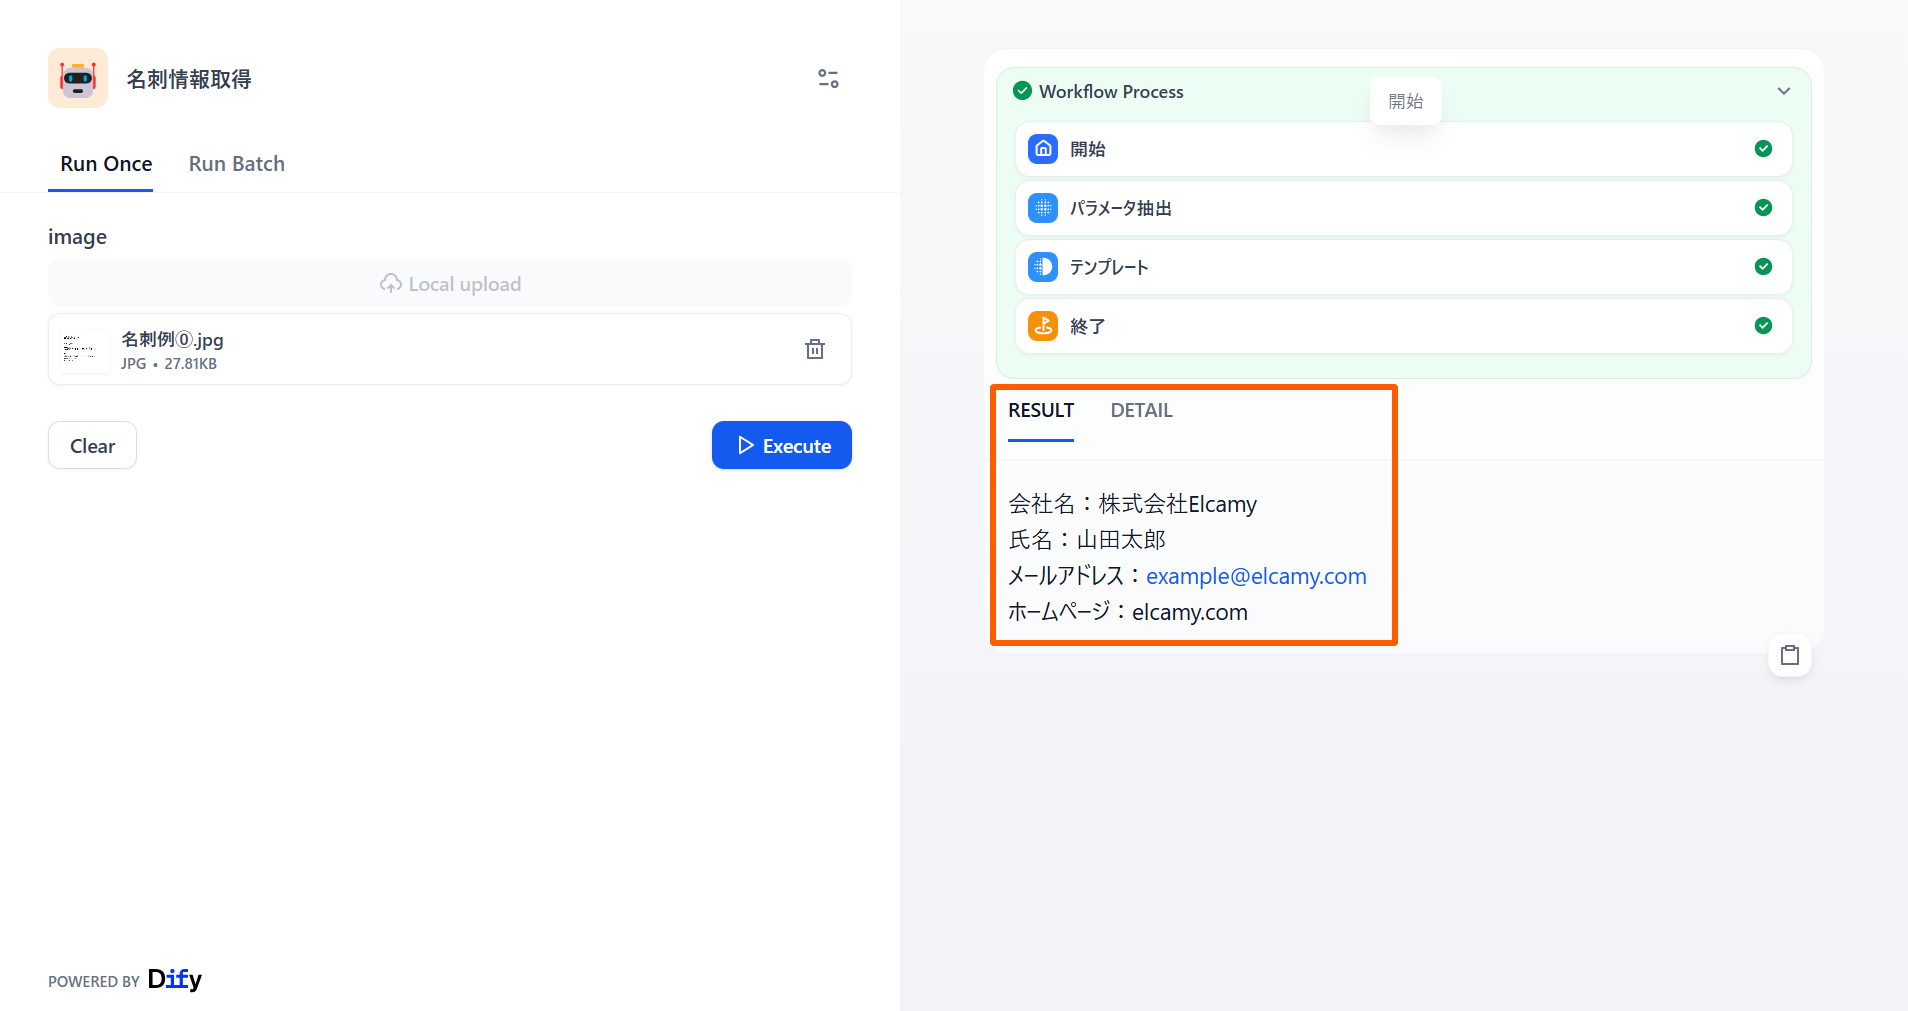Click the success checkmark on 開始 node
Image resolution: width=1908 pixels, height=1011 pixels.
pyautogui.click(x=1764, y=148)
